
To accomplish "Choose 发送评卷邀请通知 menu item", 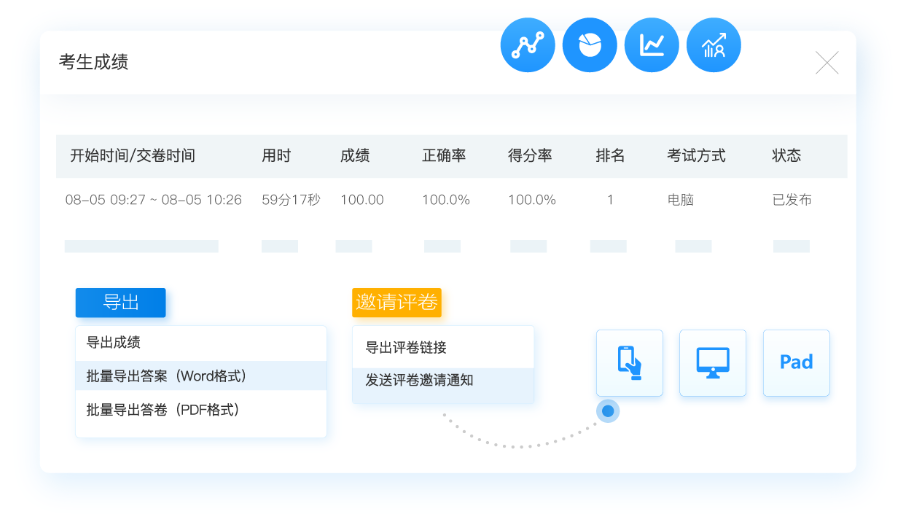I will point(419,380).
